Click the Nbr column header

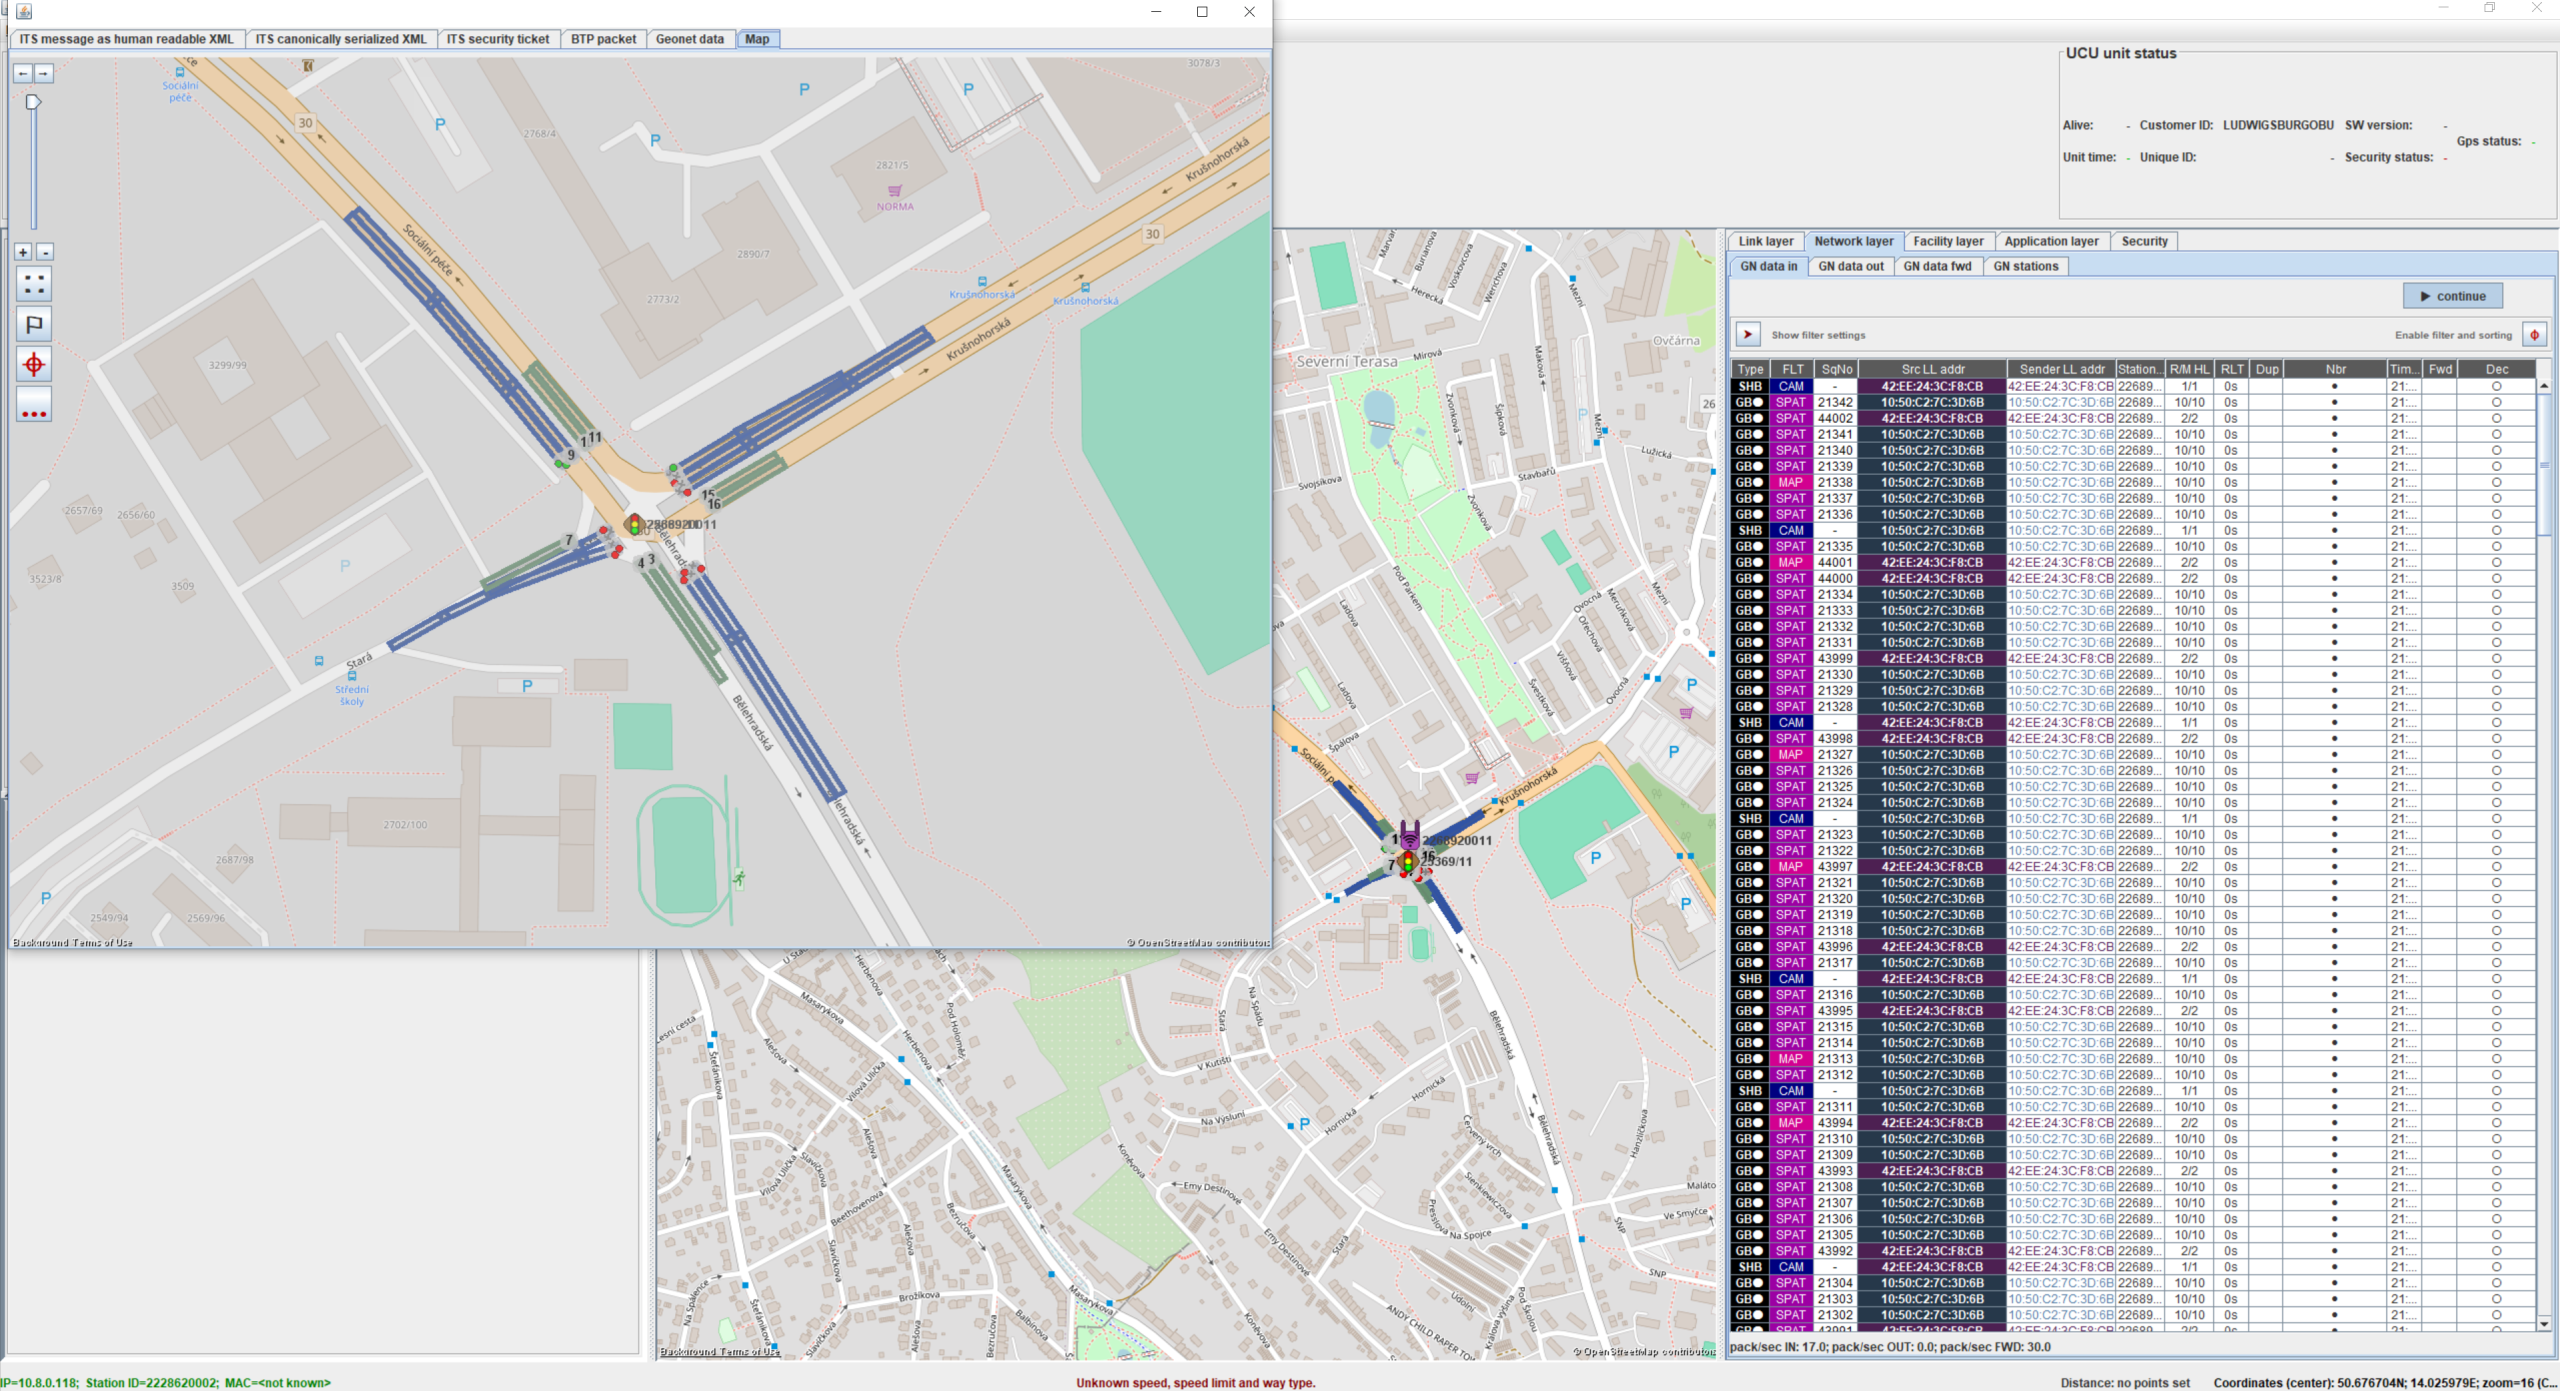coord(2335,369)
